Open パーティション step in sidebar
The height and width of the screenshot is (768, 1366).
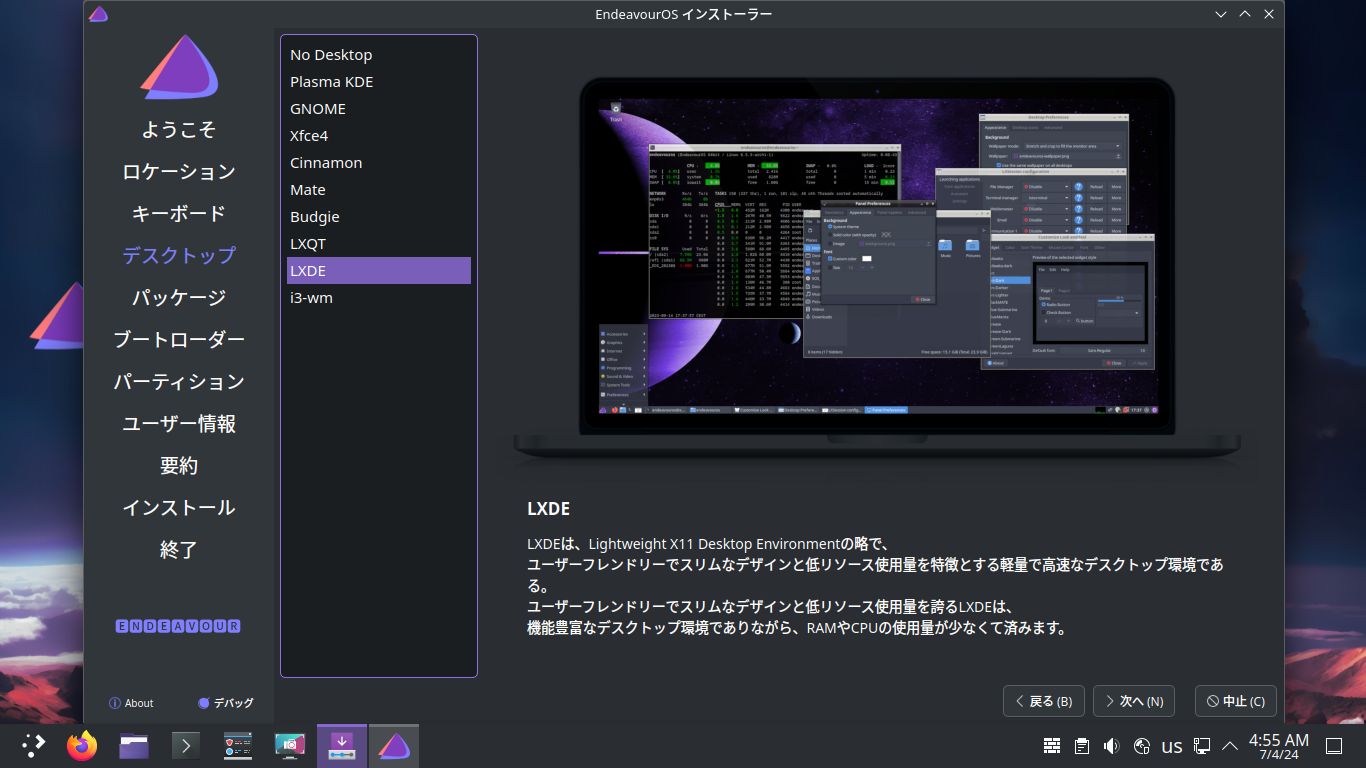[179, 382]
